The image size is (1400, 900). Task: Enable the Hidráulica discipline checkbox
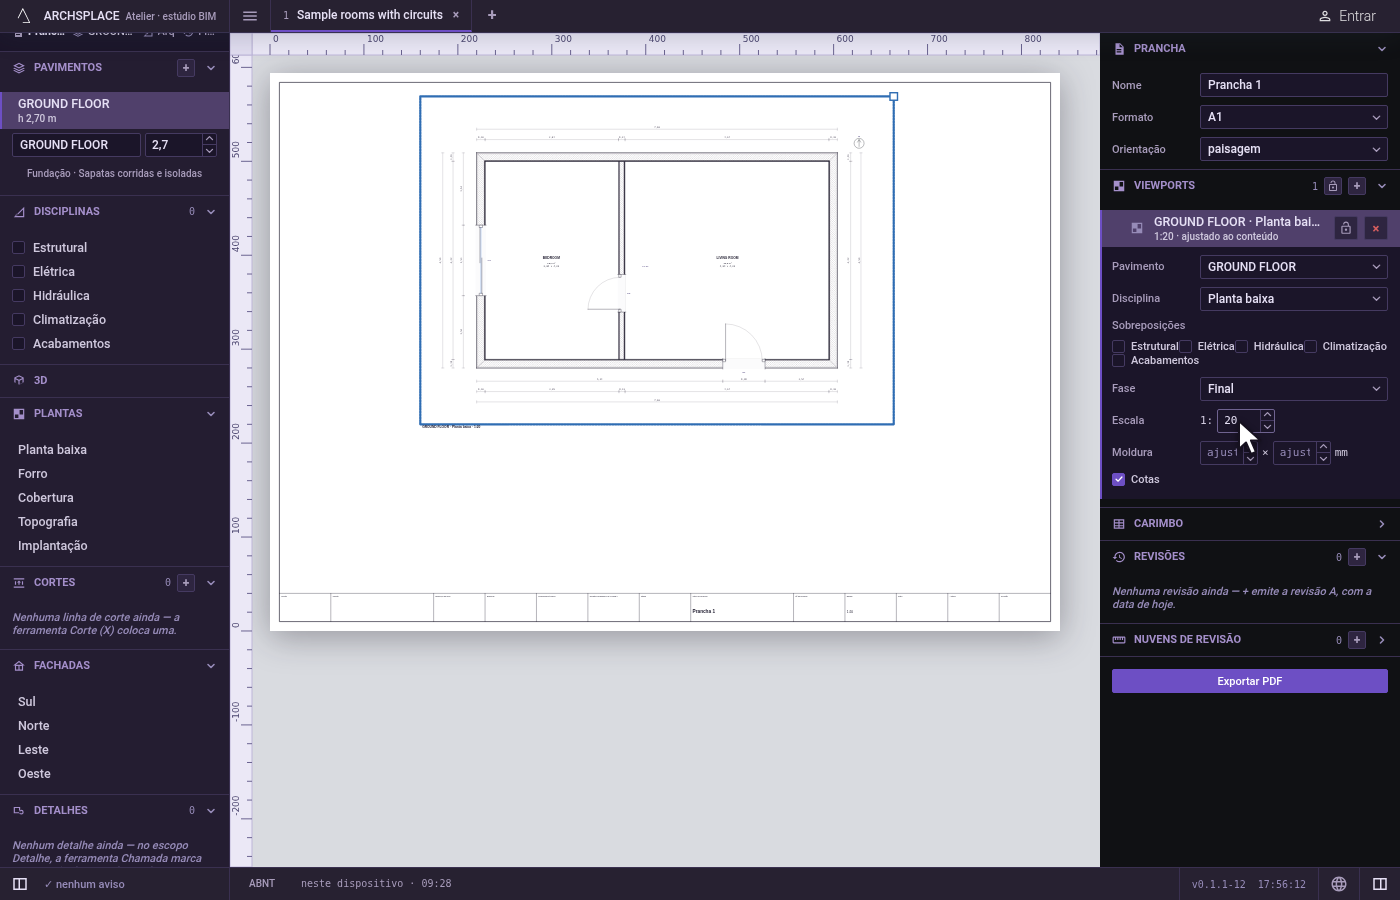click(x=18, y=296)
